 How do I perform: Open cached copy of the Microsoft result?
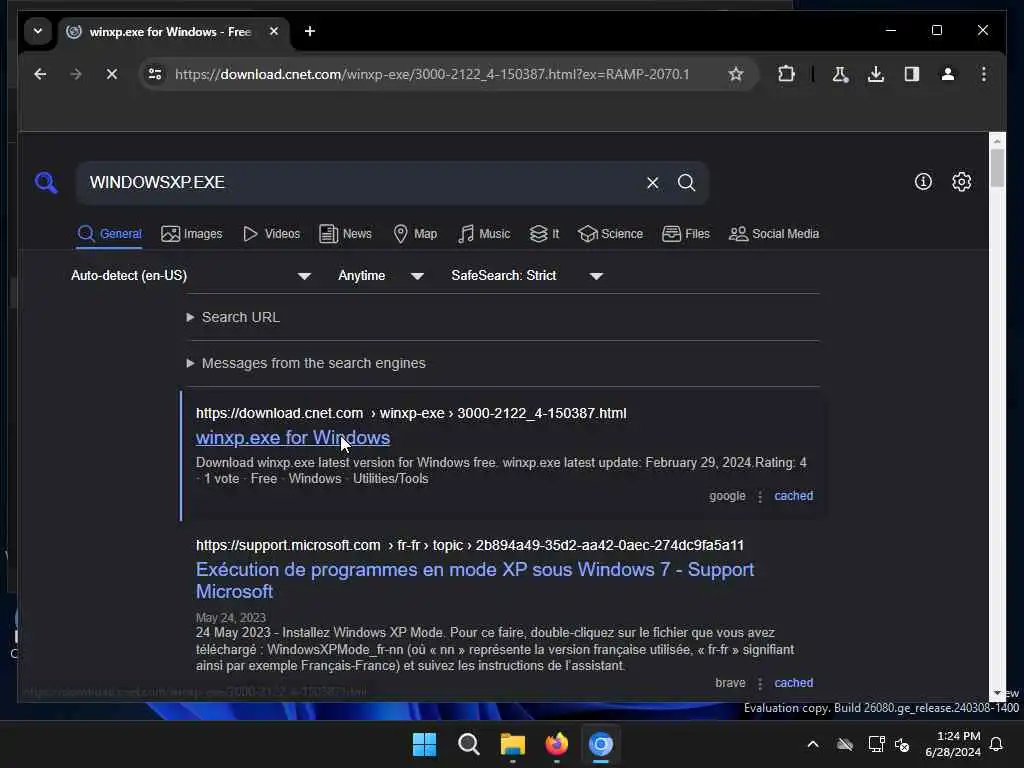[x=793, y=682]
